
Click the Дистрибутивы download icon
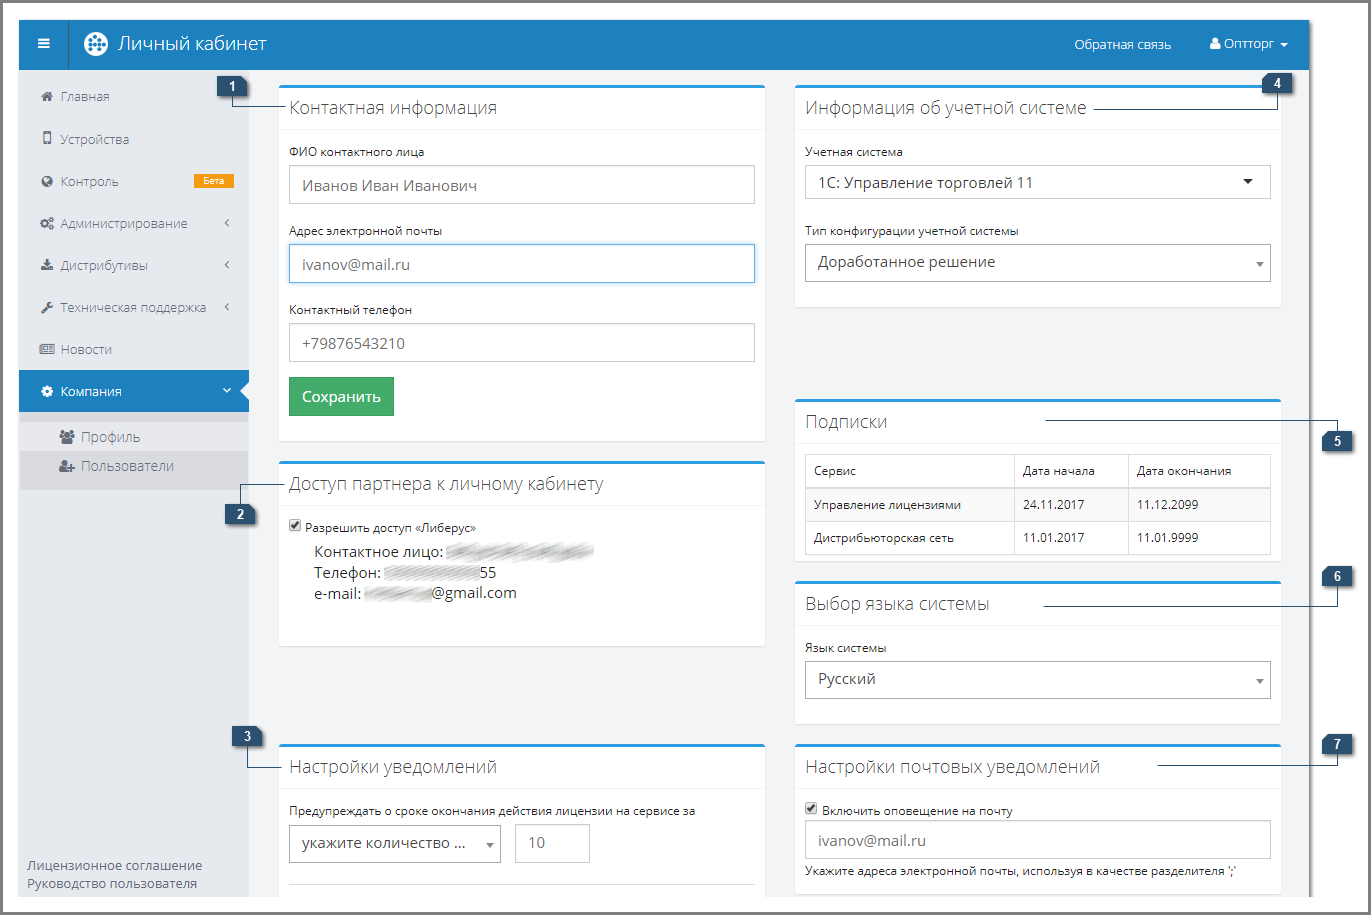point(46,266)
